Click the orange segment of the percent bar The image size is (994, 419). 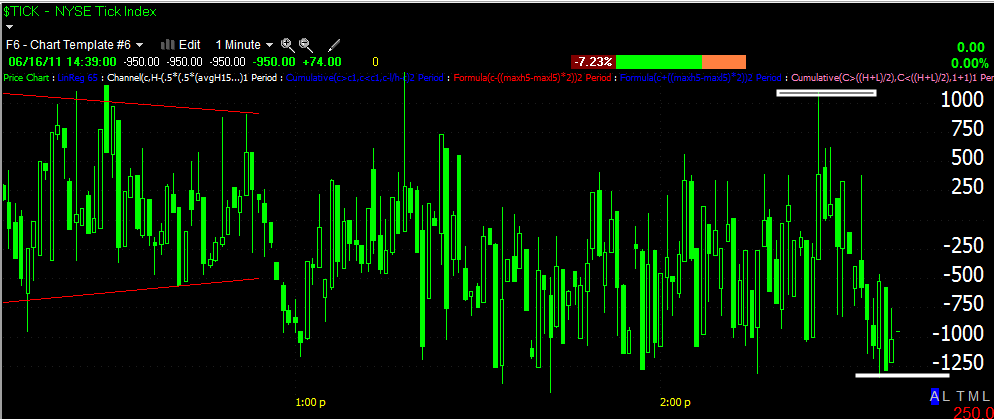[x=724, y=62]
